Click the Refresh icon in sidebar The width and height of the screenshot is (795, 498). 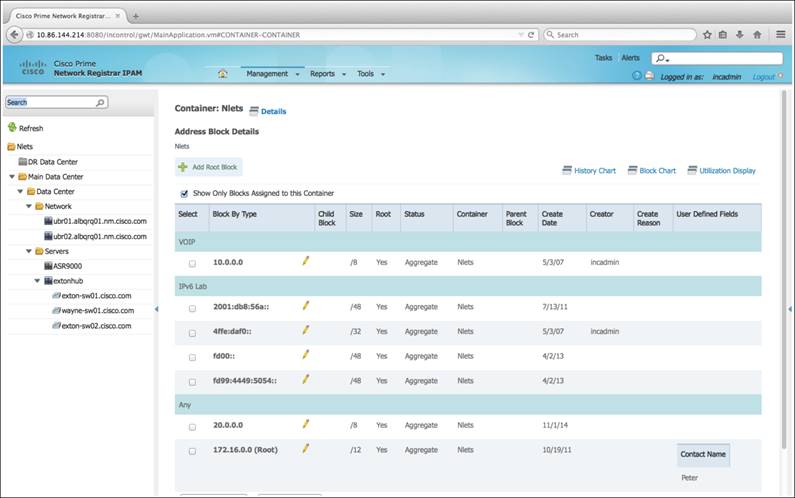(x=12, y=128)
